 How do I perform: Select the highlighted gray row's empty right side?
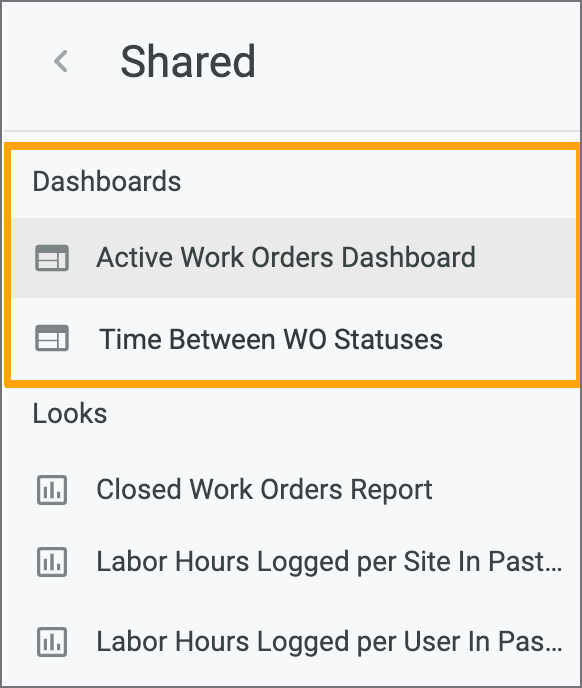[x=526, y=258]
